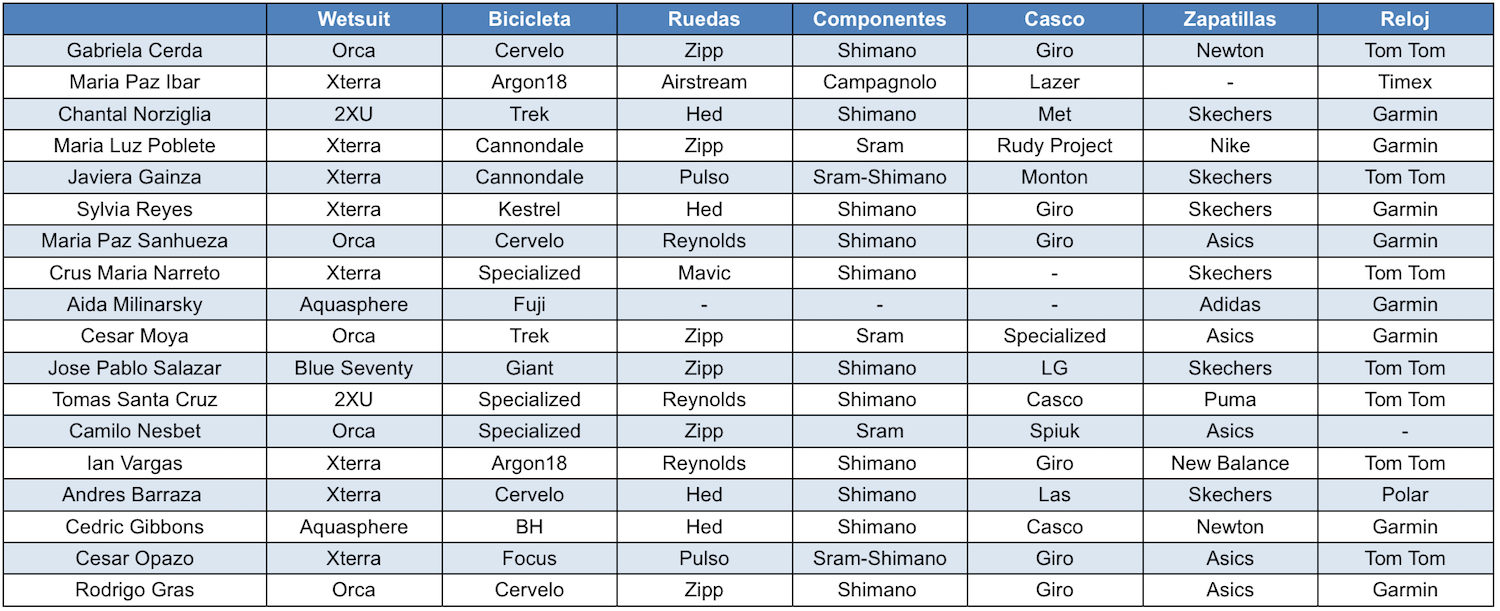Select the Zapatillas column header
Viewport: 1500px width, 611px height.
1230,19
